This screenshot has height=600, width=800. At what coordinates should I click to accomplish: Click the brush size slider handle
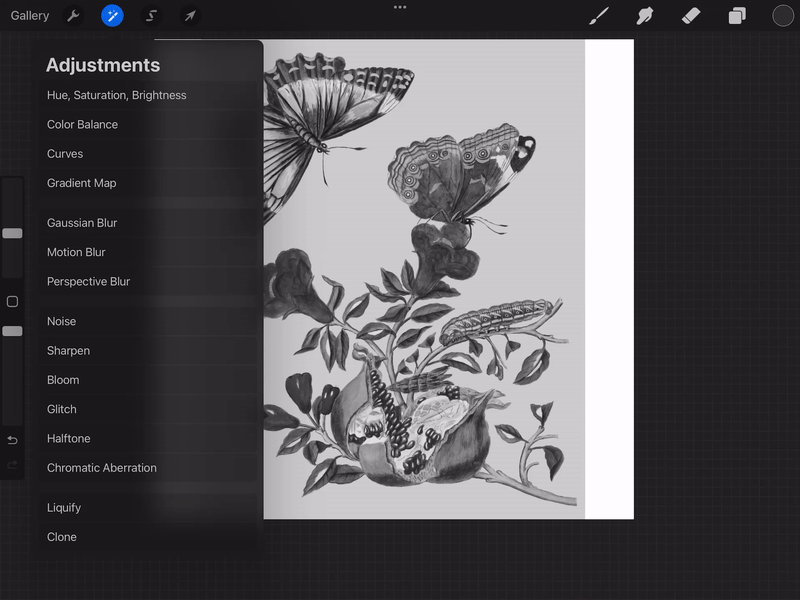click(12, 233)
